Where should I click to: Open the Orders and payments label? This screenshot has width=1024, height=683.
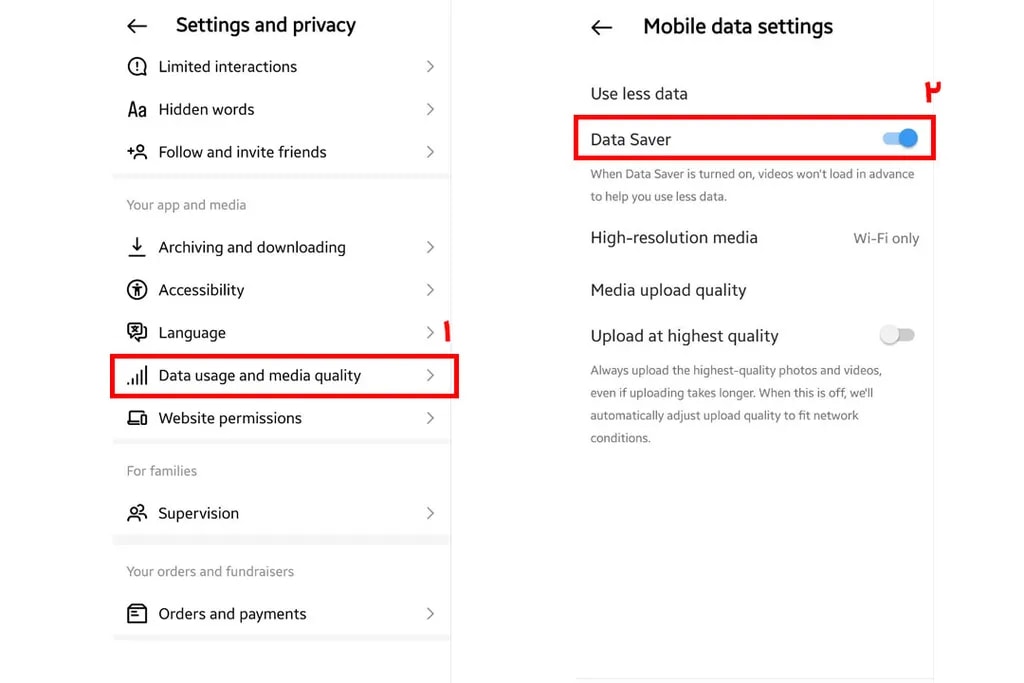232,614
